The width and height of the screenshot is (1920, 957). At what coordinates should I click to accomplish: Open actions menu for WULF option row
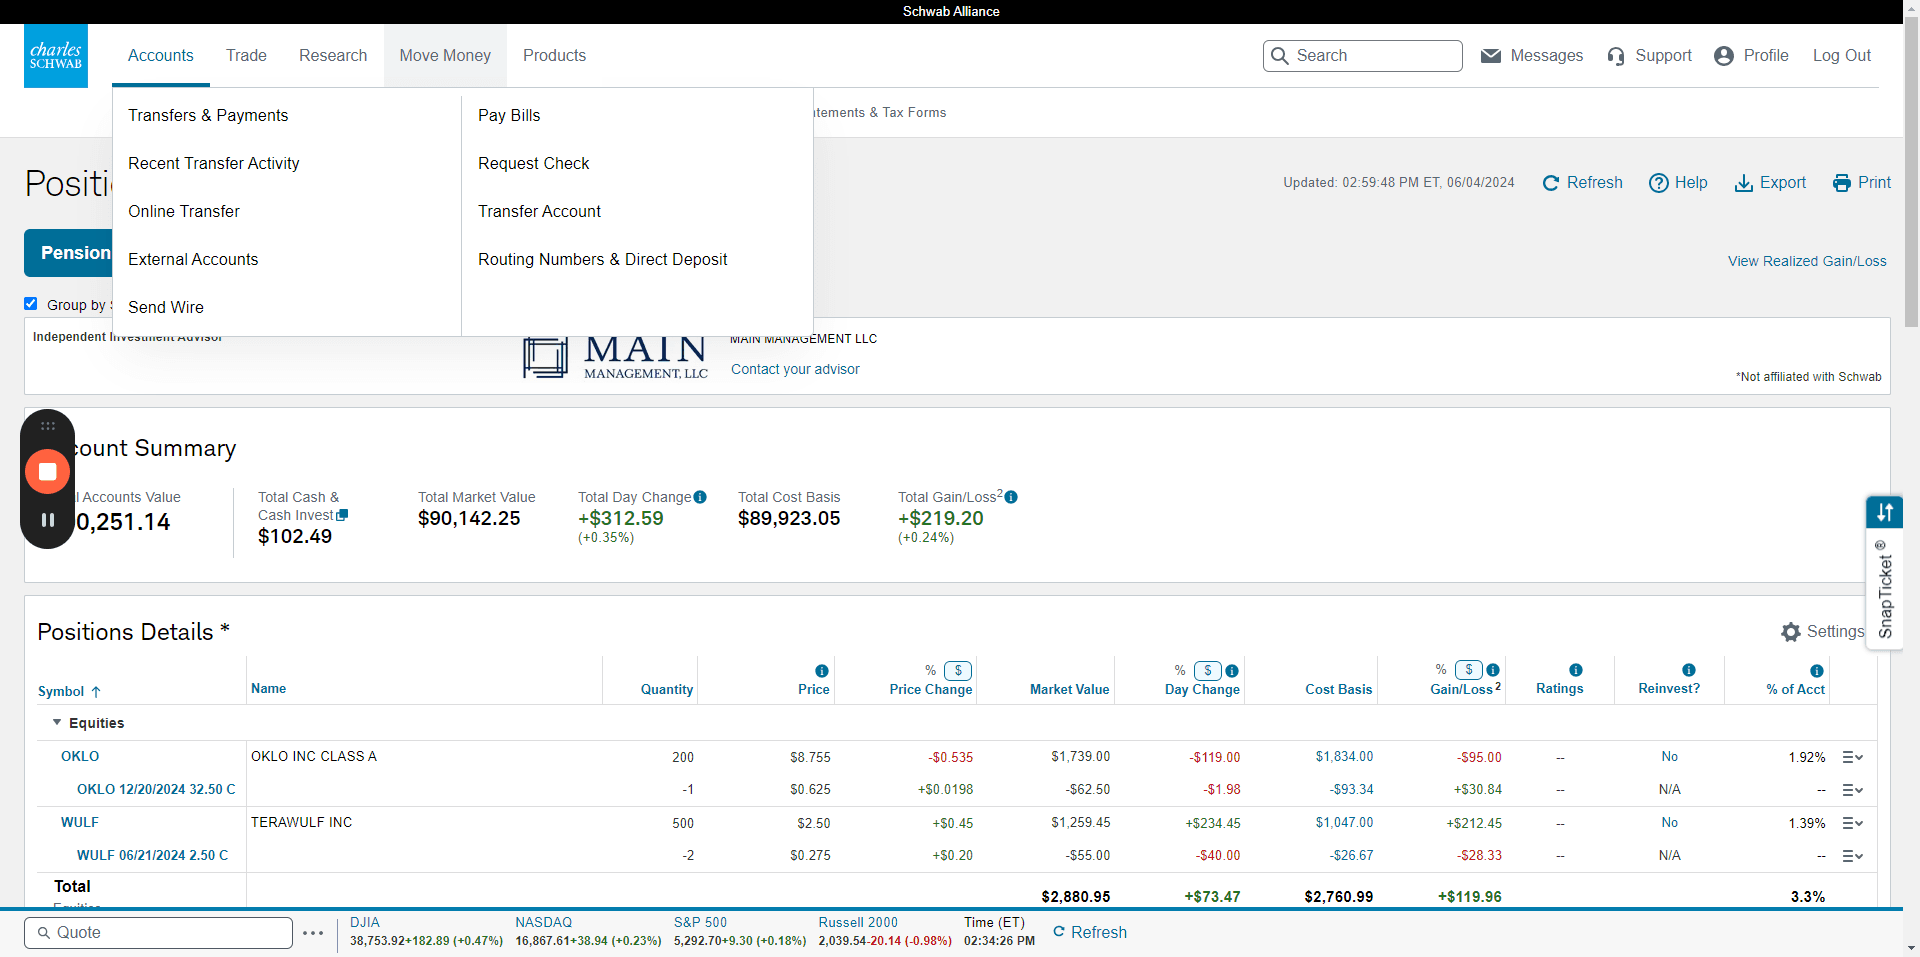click(x=1853, y=856)
